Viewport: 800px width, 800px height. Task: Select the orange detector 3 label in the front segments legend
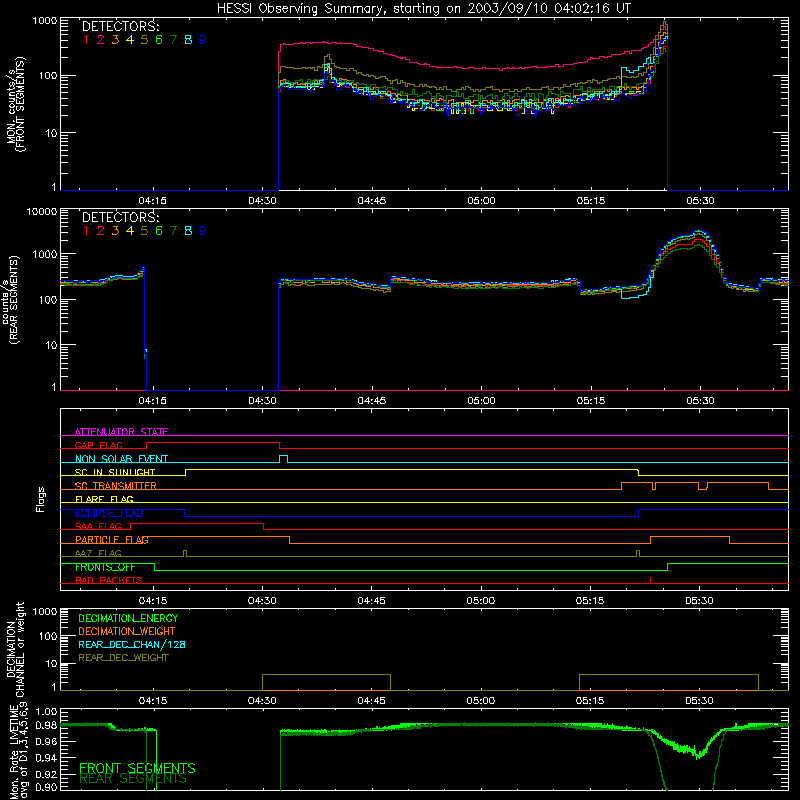coord(115,39)
